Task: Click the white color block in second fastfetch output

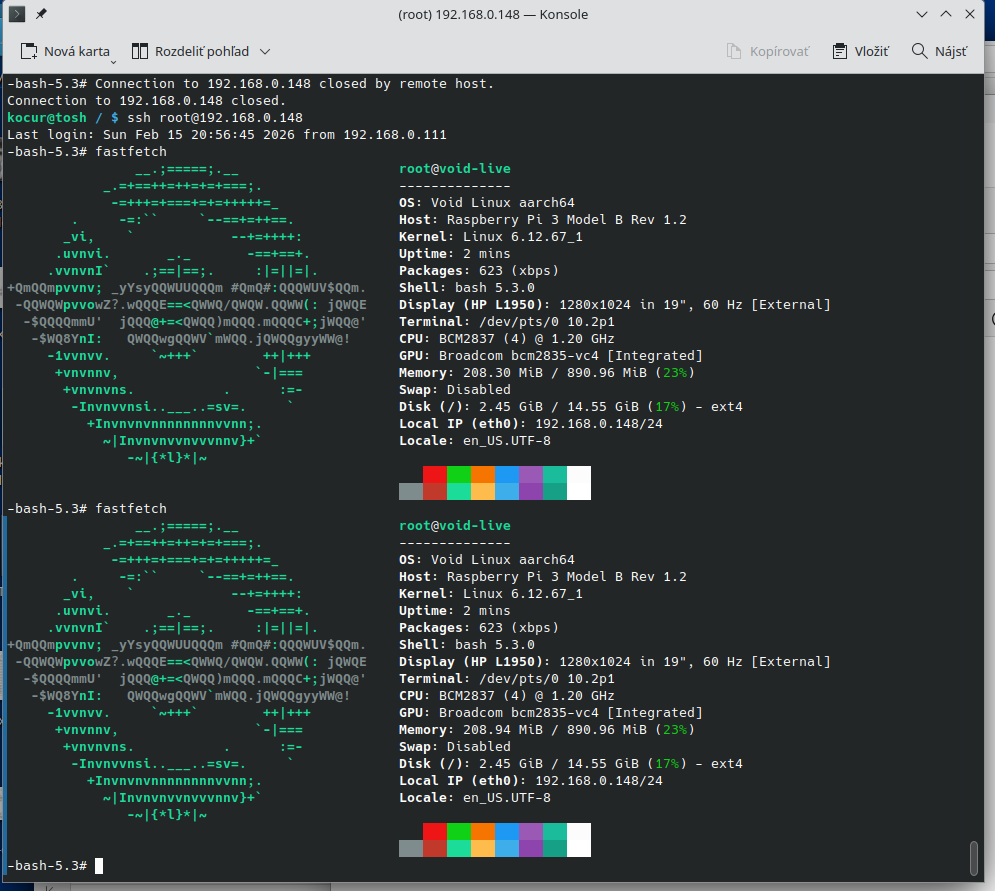Action: [x=579, y=840]
